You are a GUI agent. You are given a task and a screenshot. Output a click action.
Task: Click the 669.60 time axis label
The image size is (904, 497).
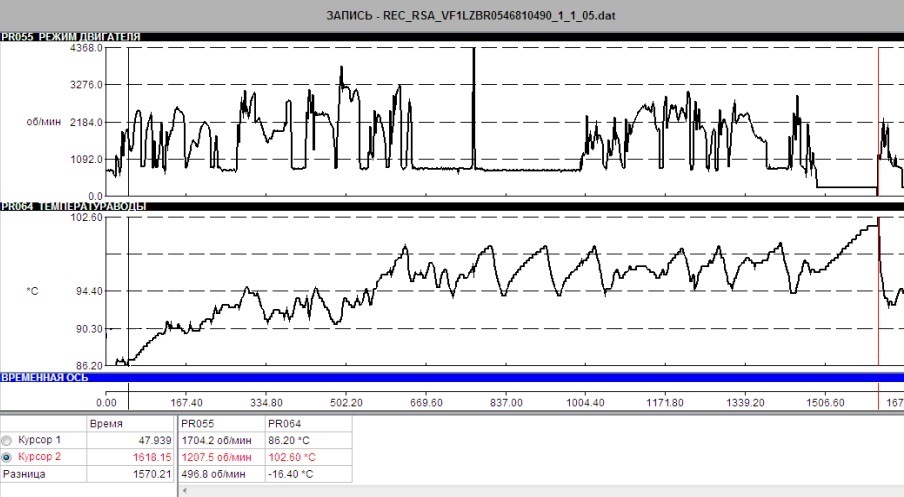[427, 402]
